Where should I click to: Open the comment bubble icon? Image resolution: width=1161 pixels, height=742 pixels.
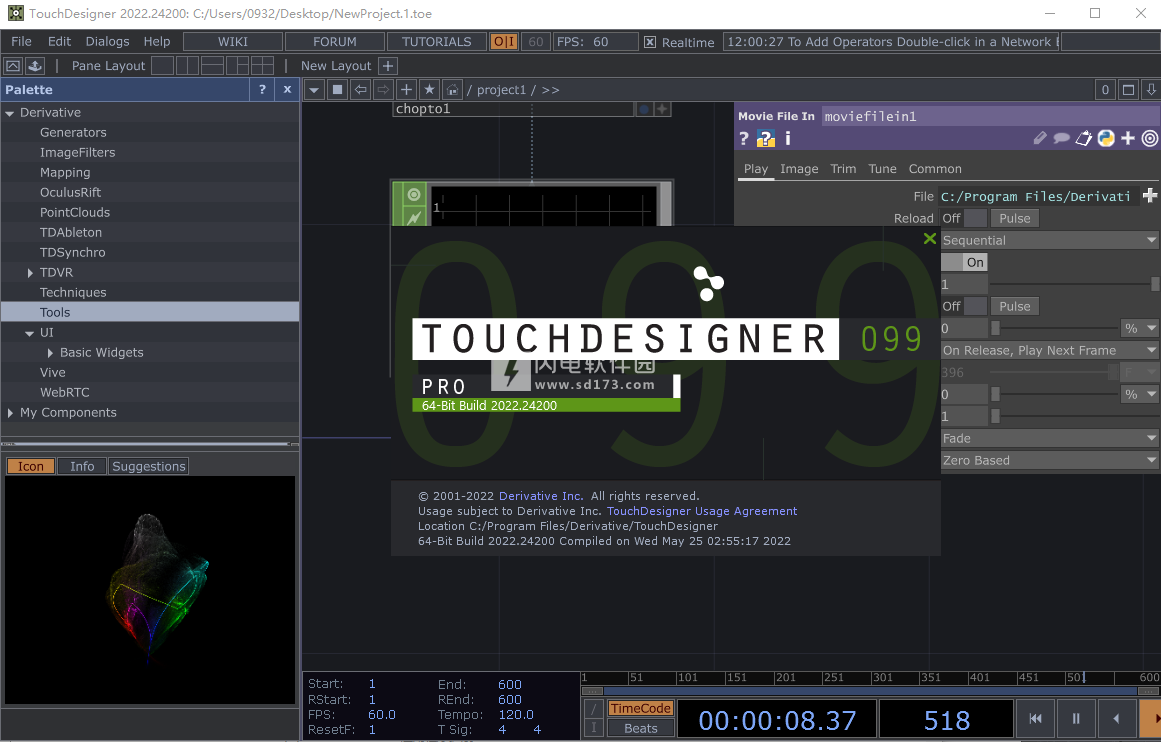click(x=1062, y=138)
